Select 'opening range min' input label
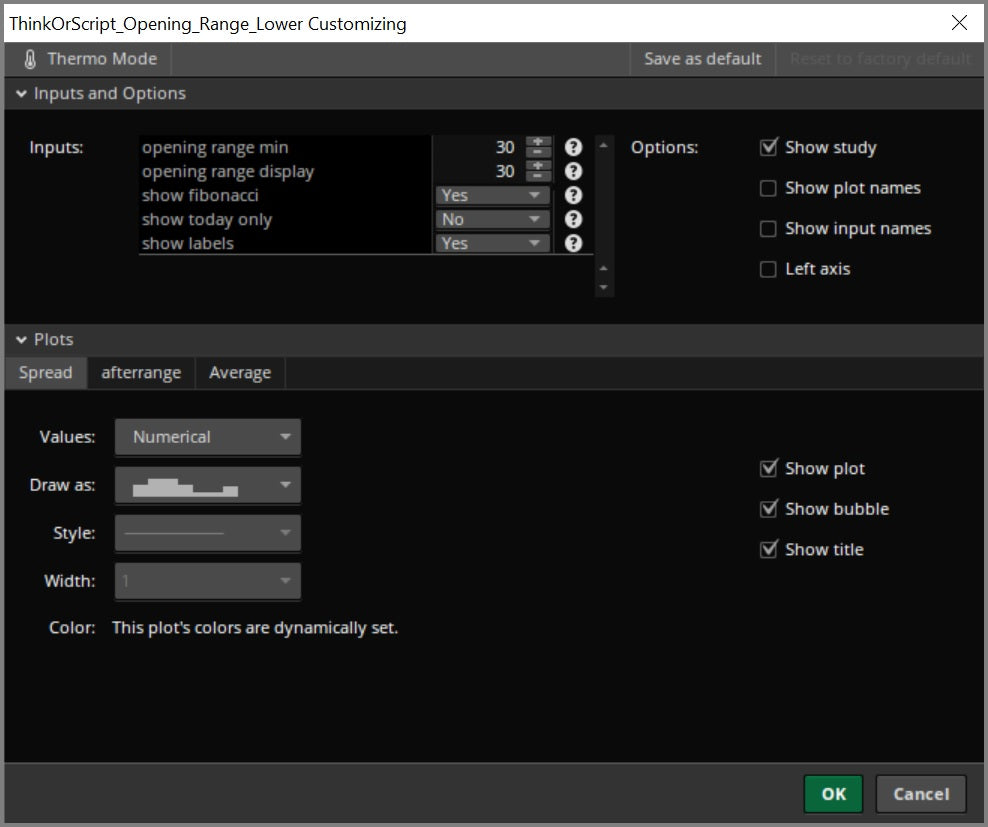This screenshot has width=988, height=827. [215, 147]
